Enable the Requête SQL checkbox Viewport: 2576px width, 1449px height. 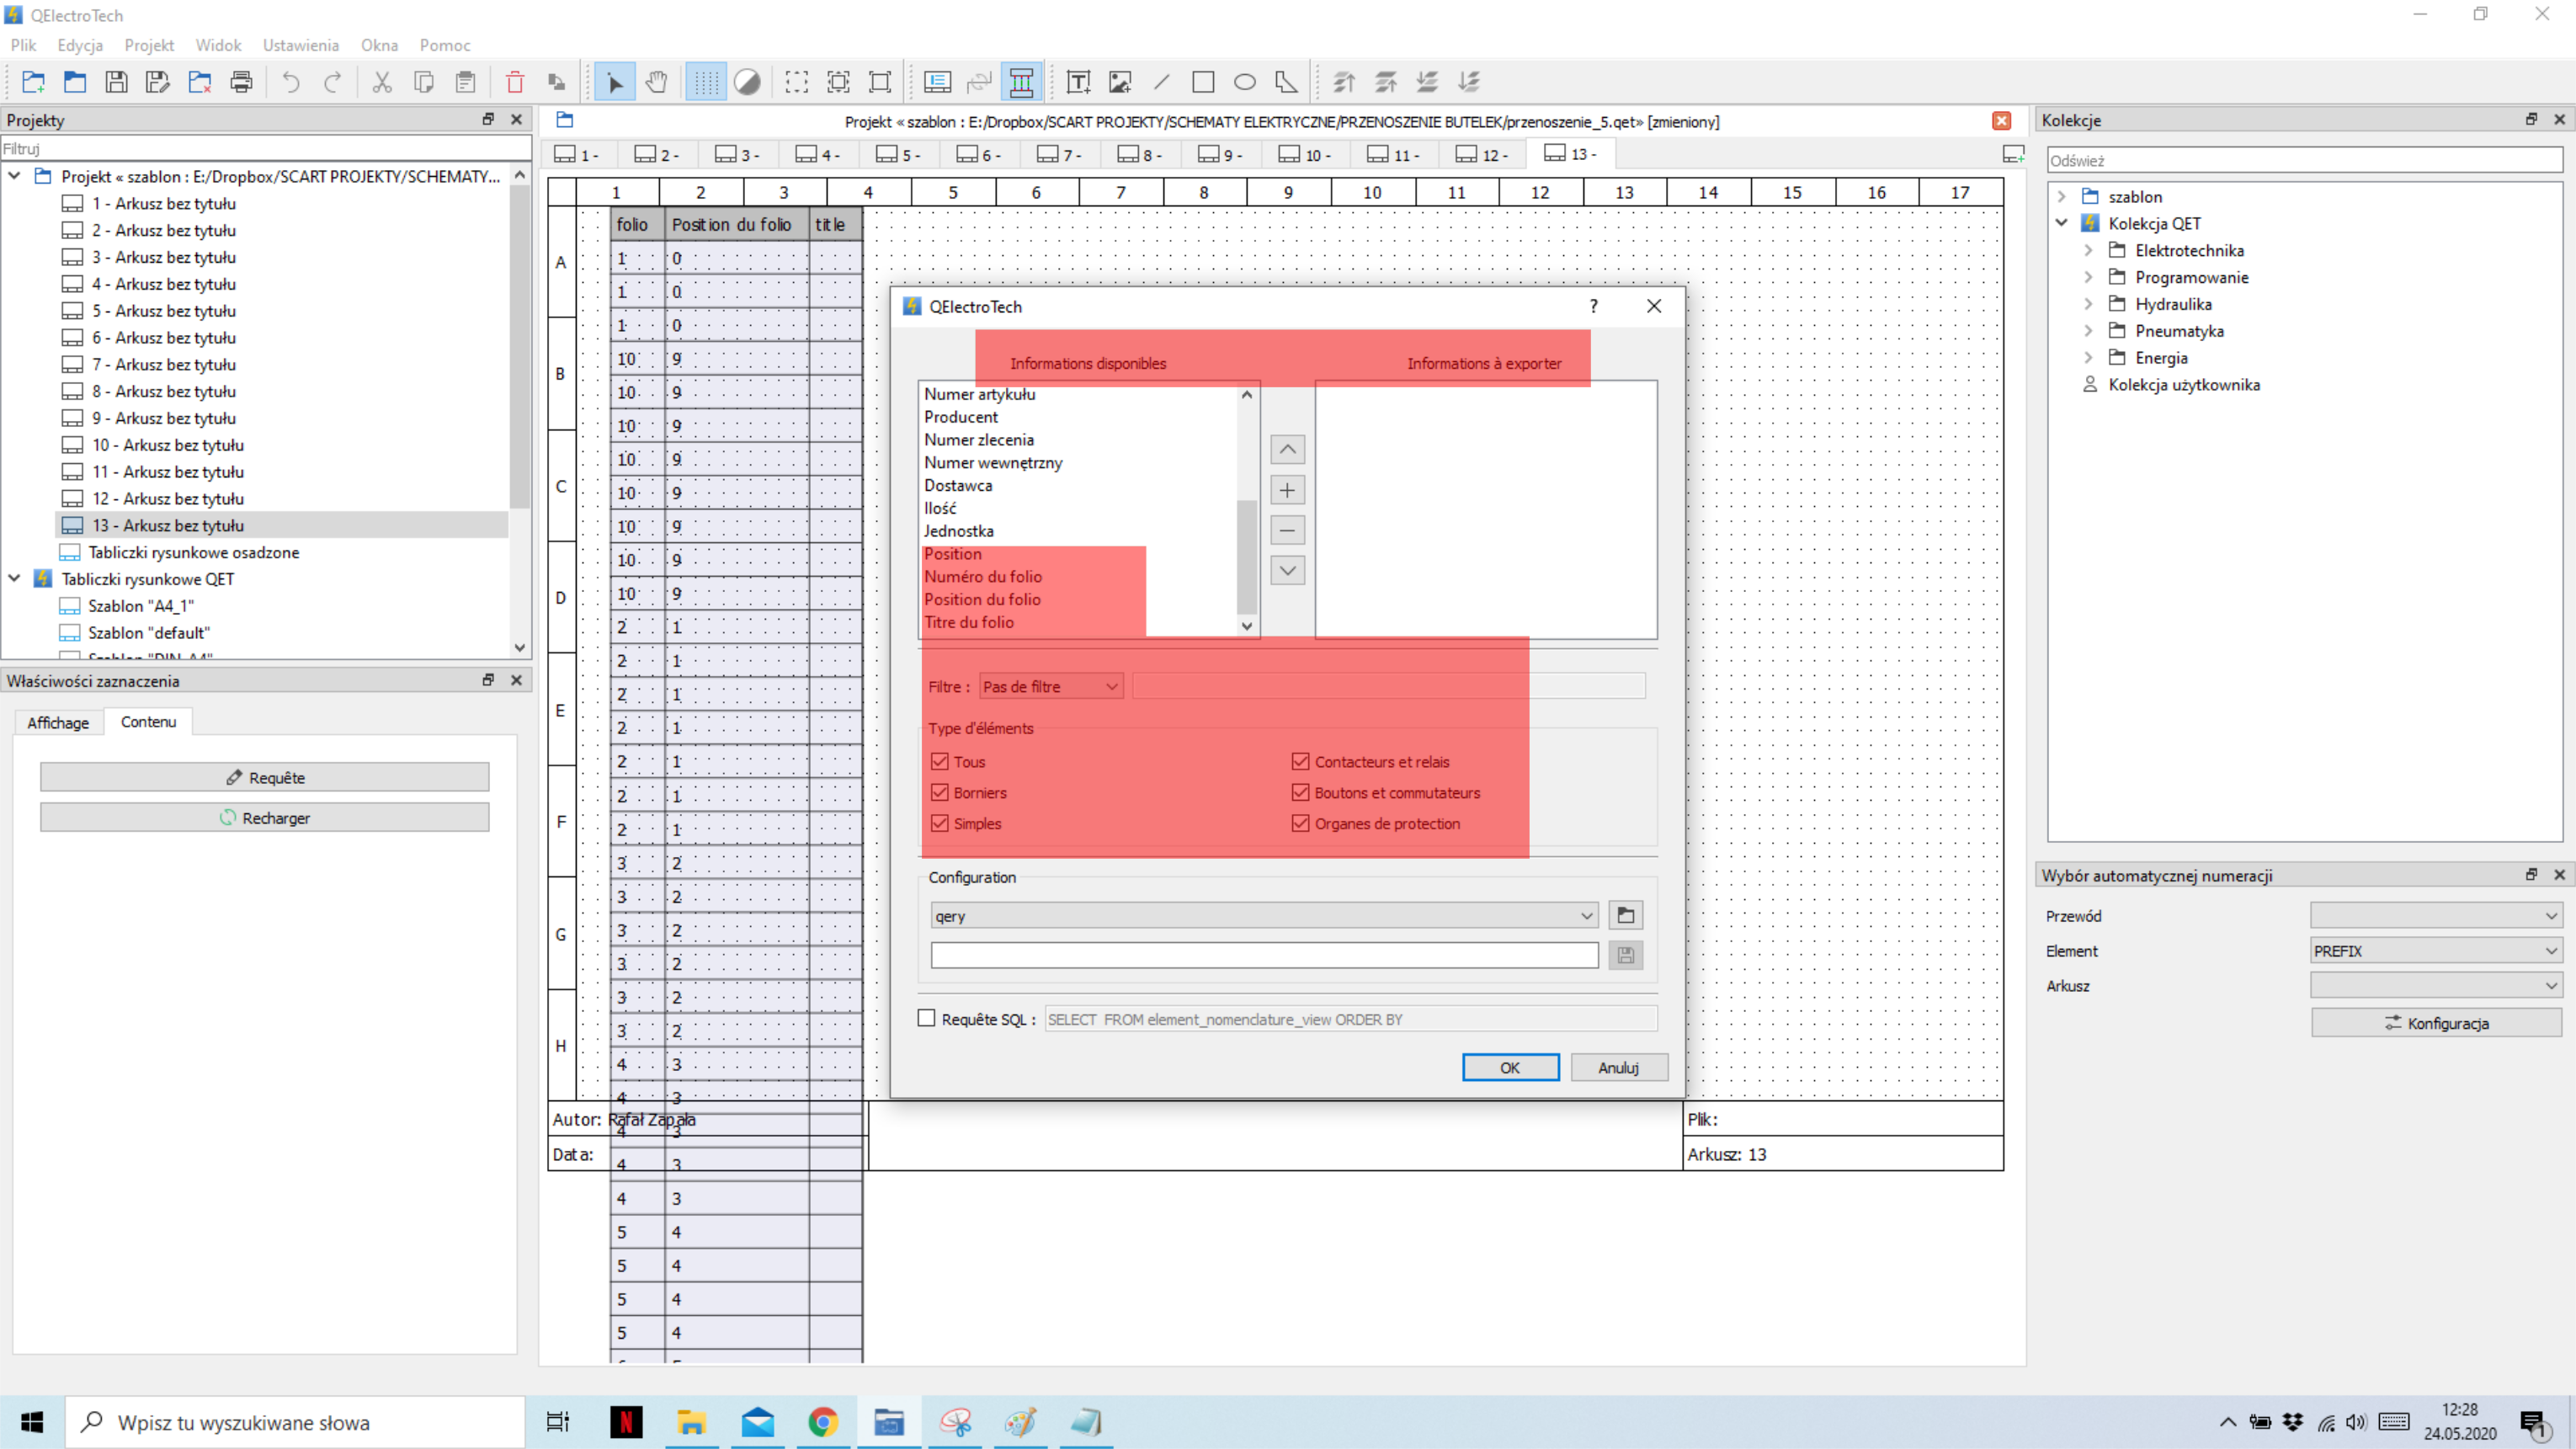point(926,1018)
